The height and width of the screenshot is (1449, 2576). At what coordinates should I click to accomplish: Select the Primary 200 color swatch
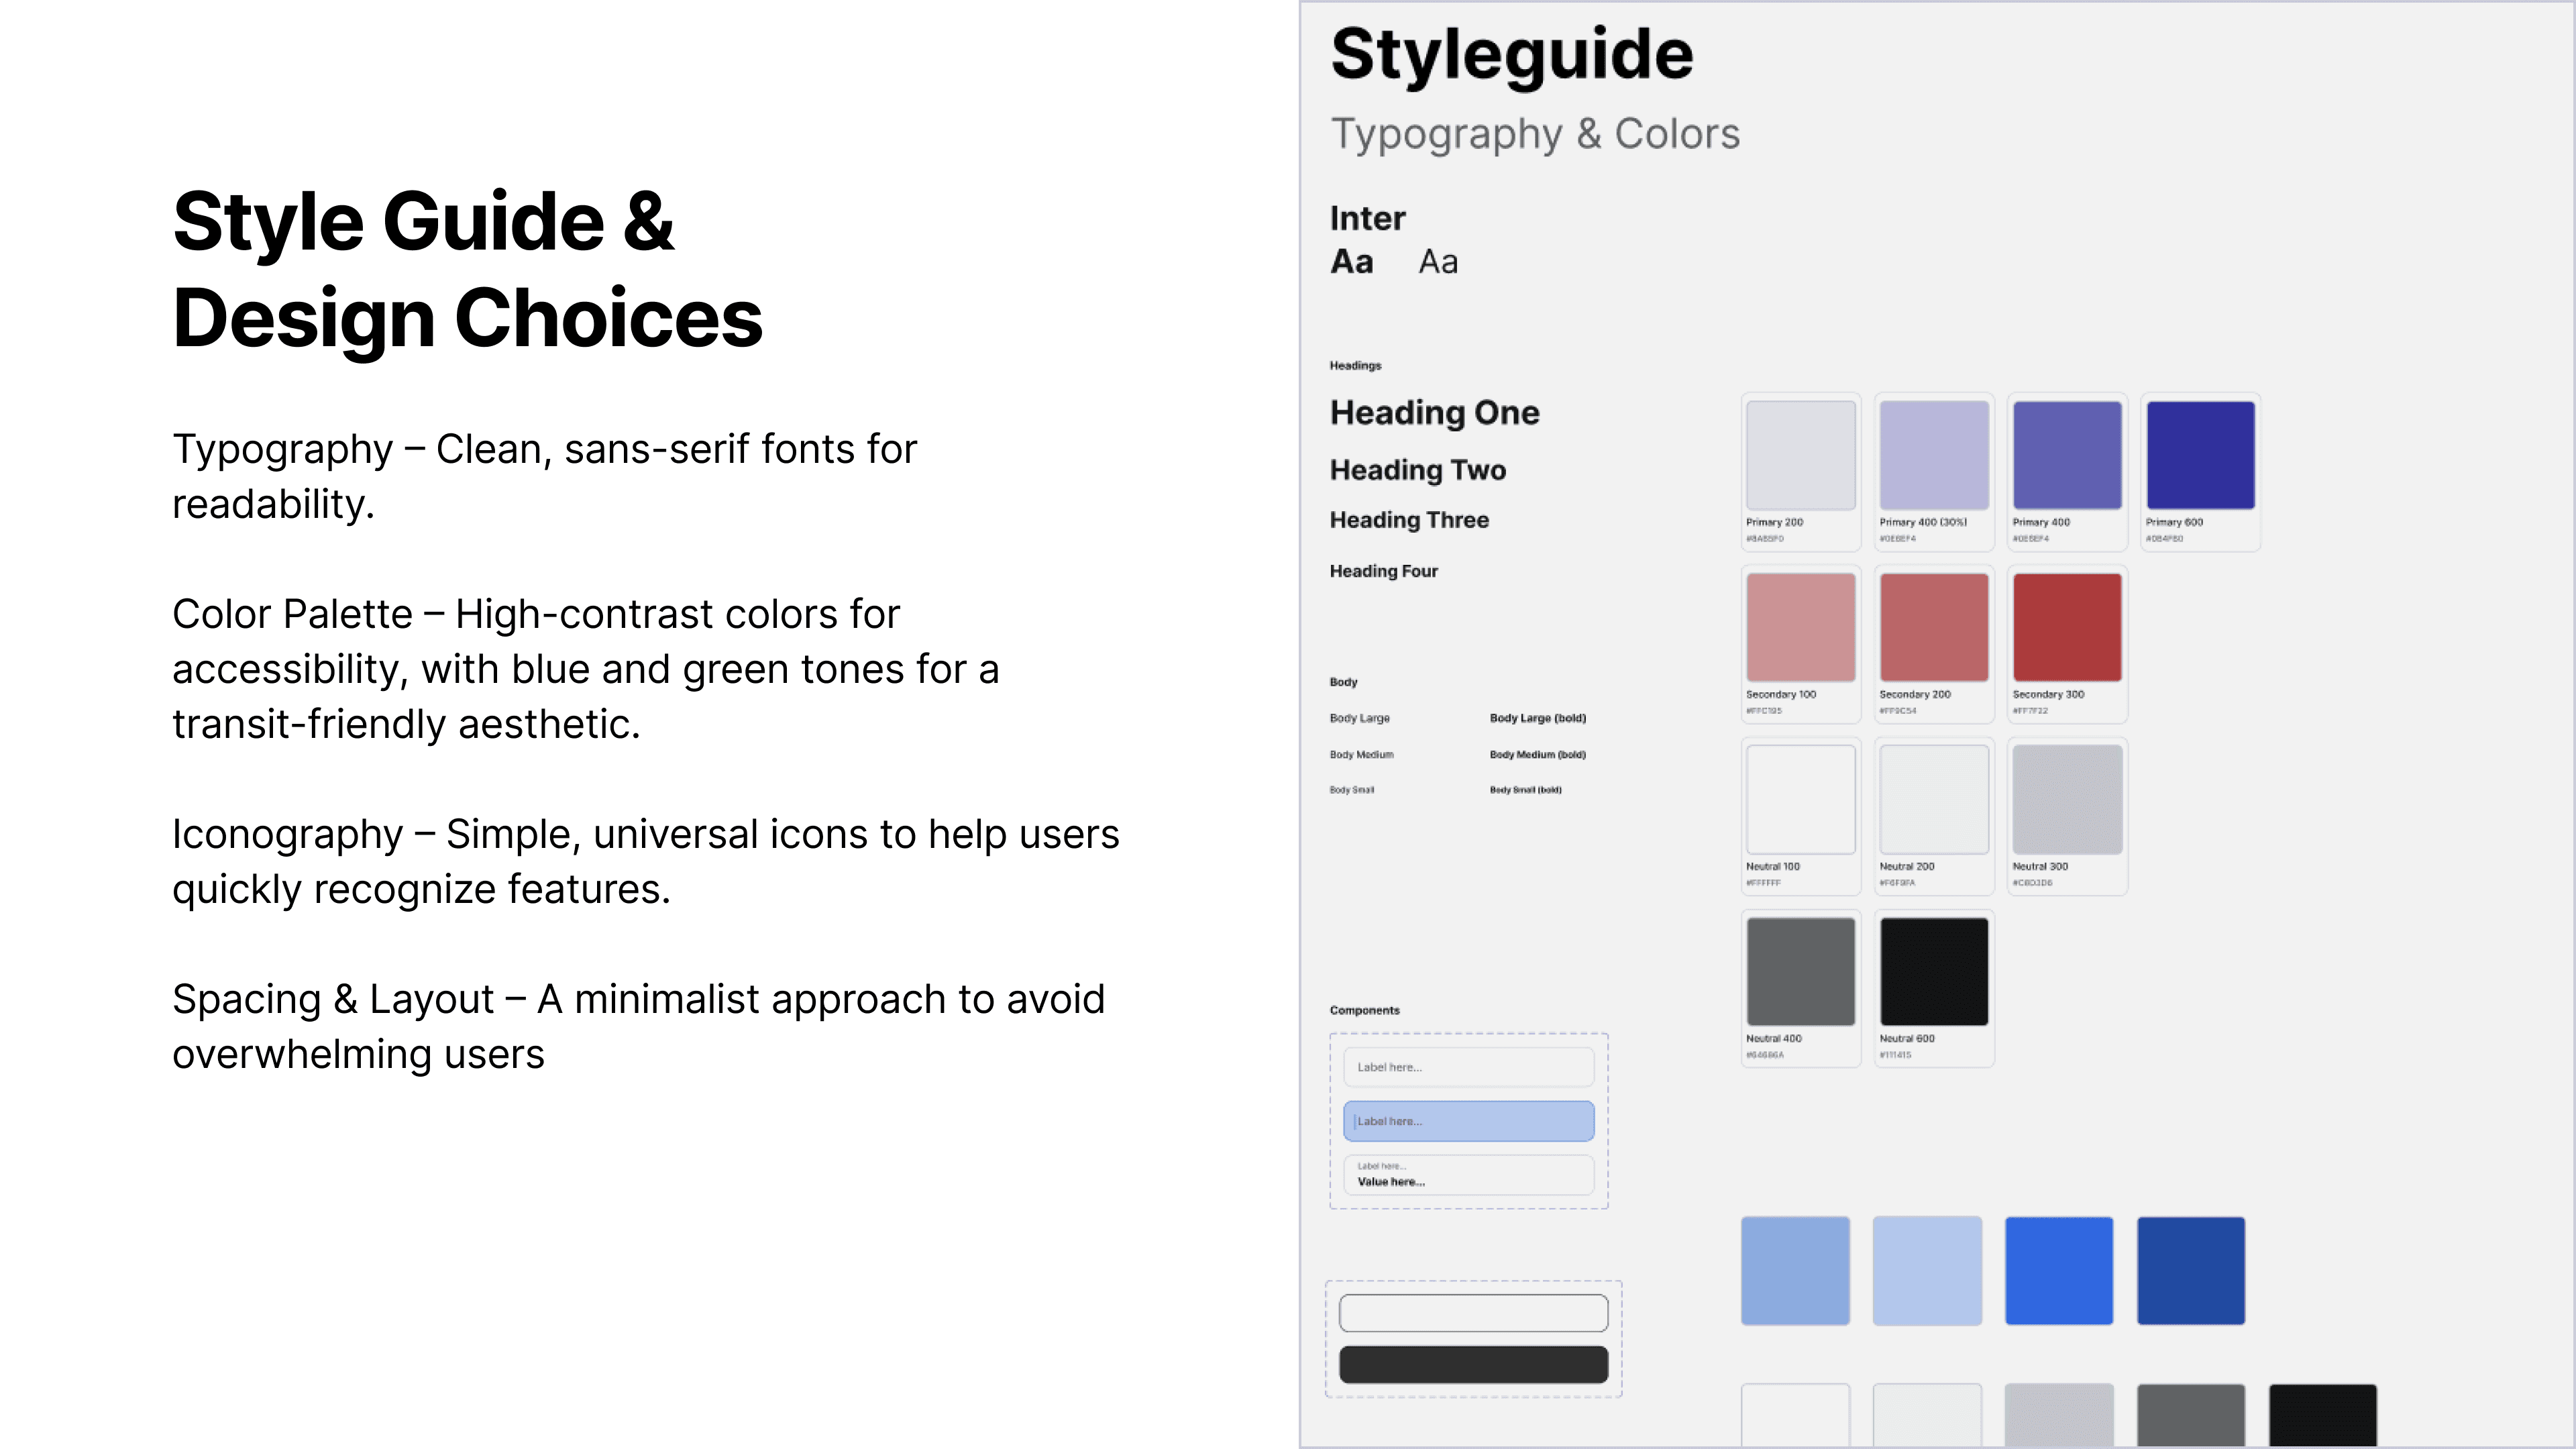pos(1800,455)
